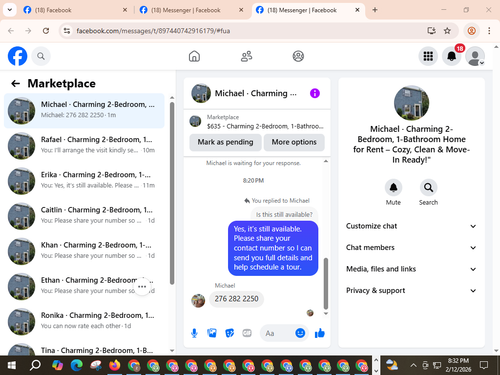500x375 pixels.
Task: Send a thumbs-up like
Action: [320, 333]
